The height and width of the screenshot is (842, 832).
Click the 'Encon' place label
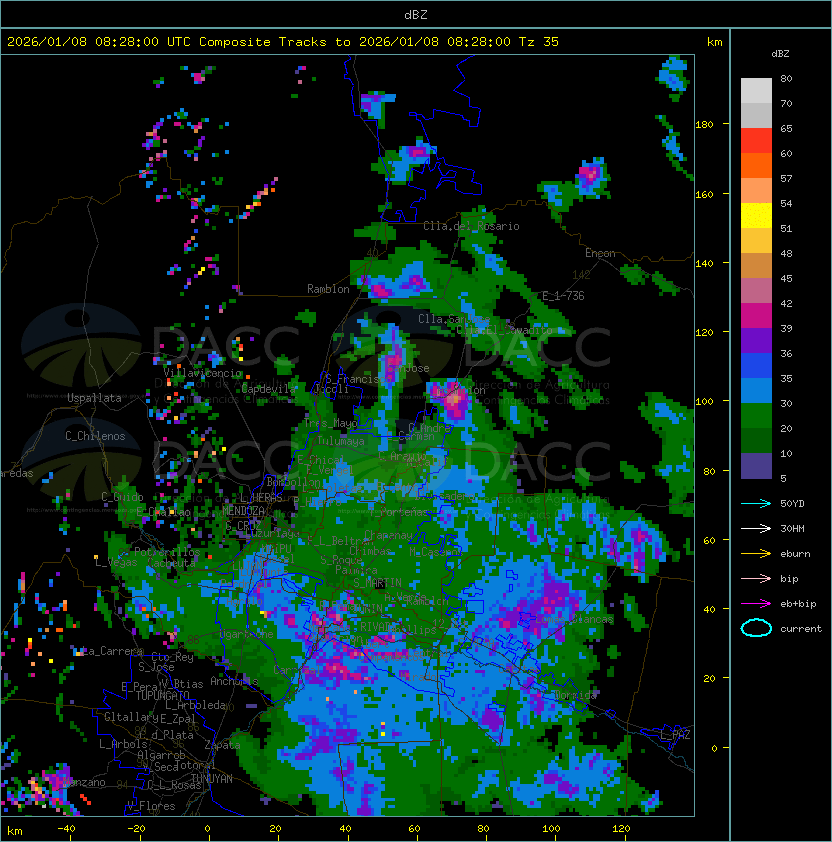click(600, 253)
